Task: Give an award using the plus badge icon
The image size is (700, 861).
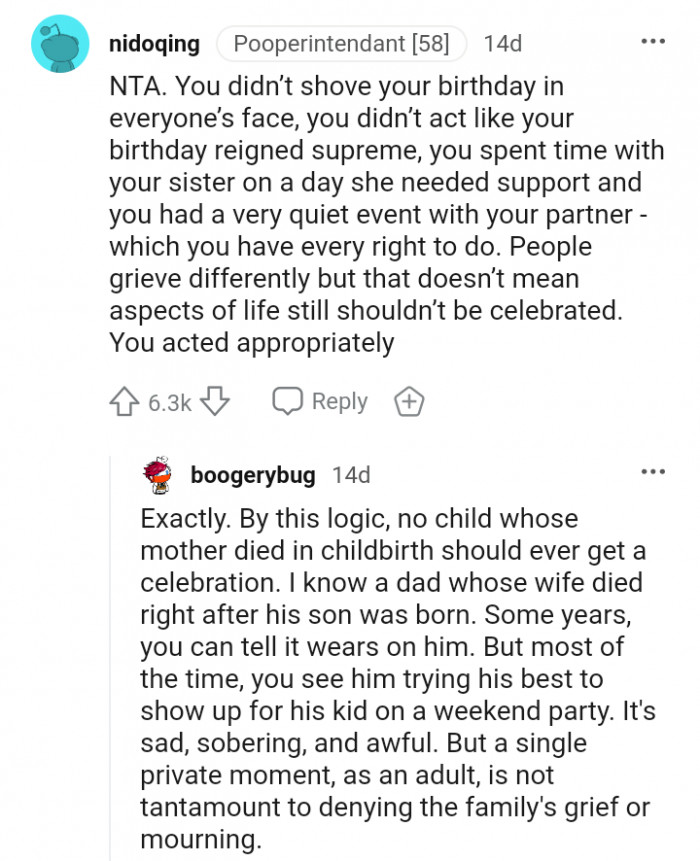Action: 409,402
